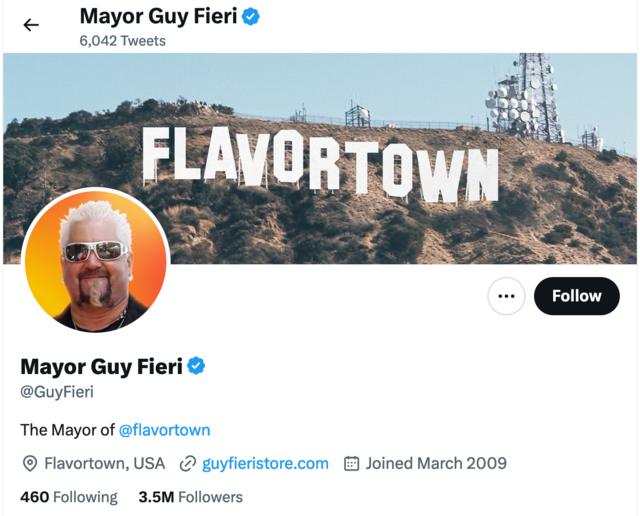640x516 pixels.
Task: Click the @flavortown mention link
Action: tap(164, 430)
